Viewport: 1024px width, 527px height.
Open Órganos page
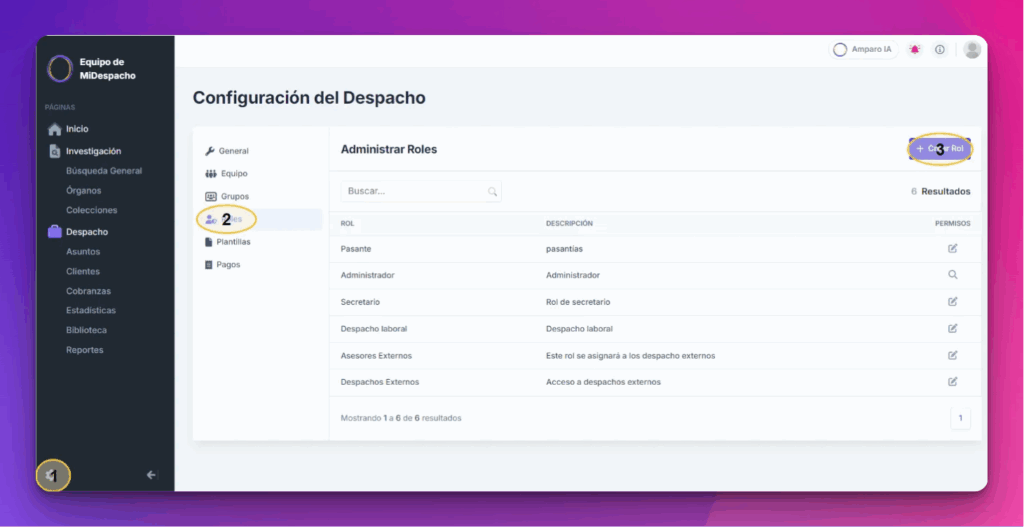[x=84, y=191]
